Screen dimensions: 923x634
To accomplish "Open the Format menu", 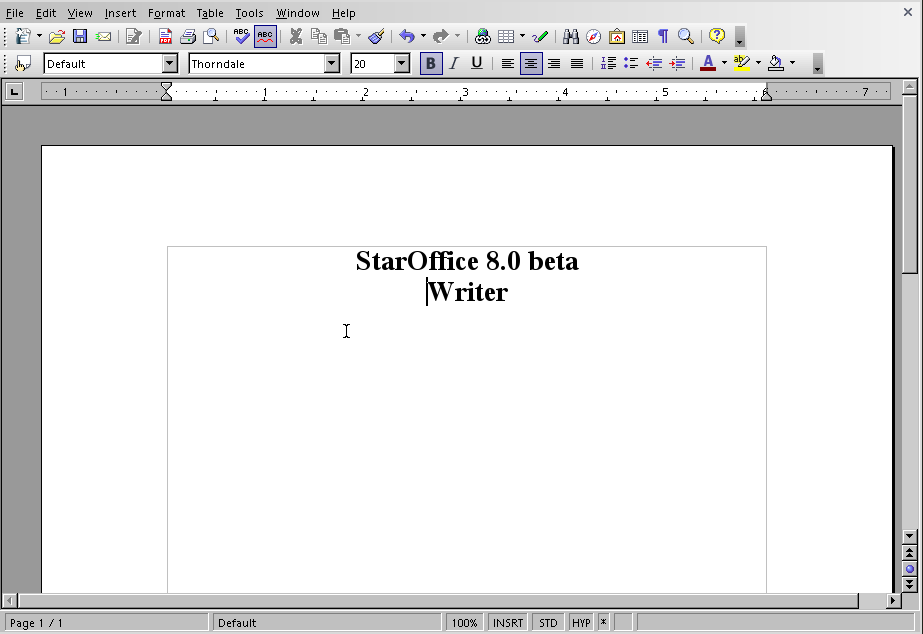I will tap(166, 13).
